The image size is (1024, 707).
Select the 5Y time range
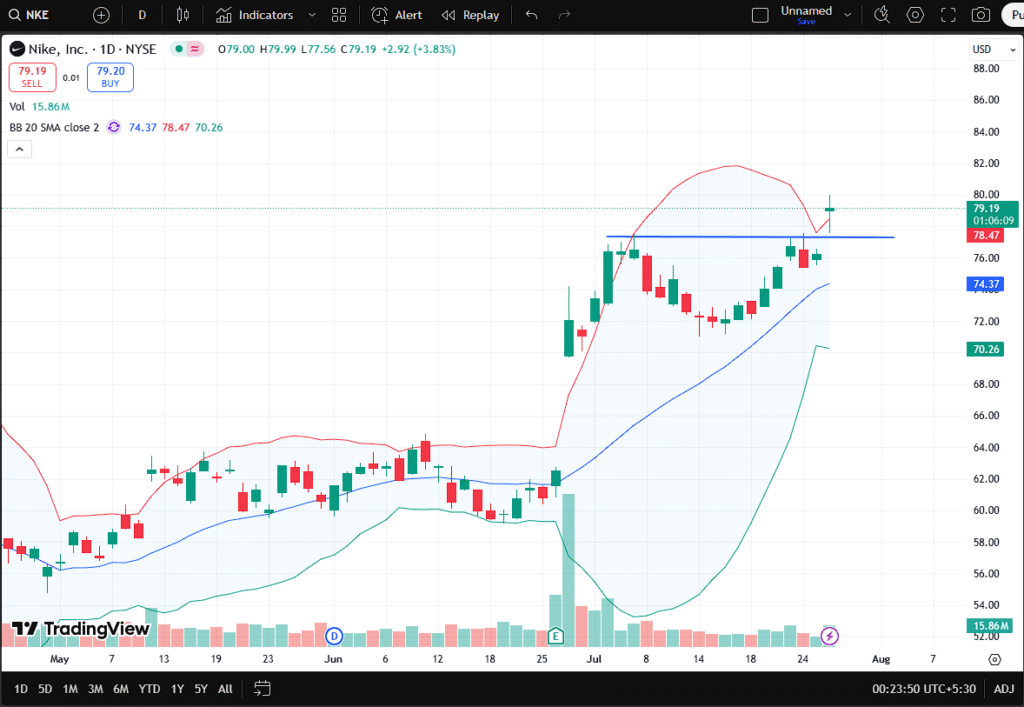201,689
